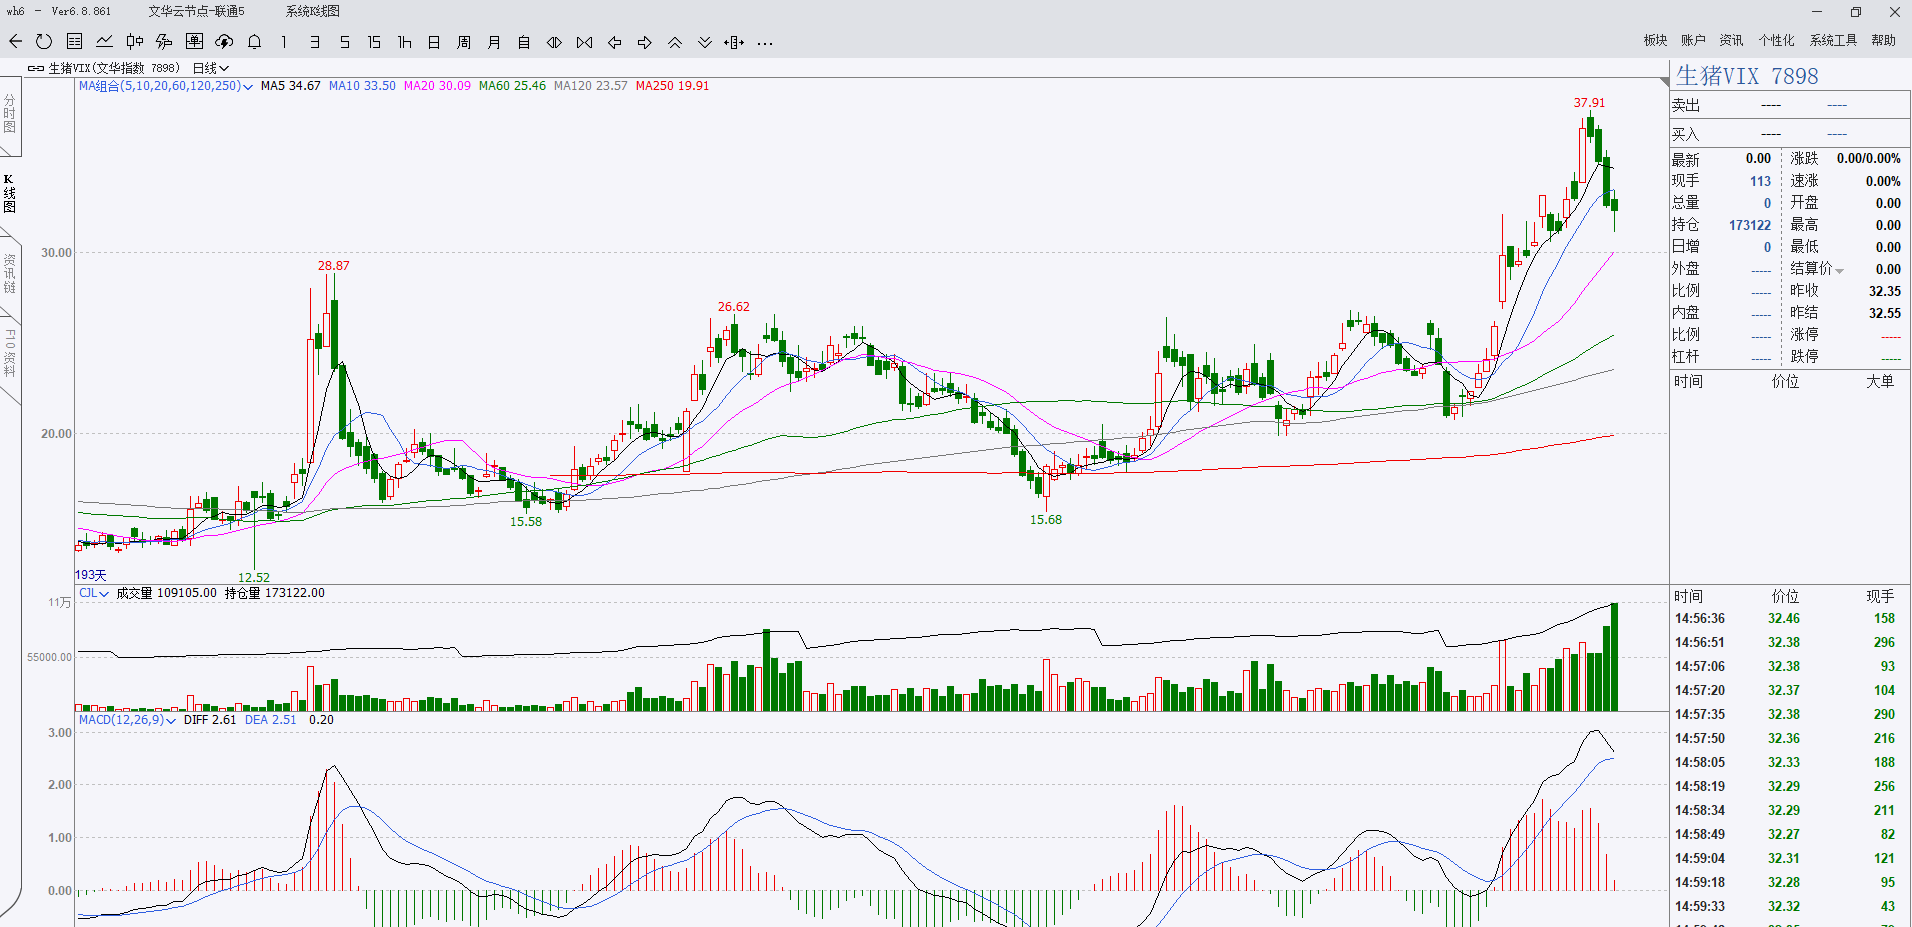Image resolution: width=1912 pixels, height=927 pixels.
Task: Click the double up chevron icon
Action: click(675, 42)
